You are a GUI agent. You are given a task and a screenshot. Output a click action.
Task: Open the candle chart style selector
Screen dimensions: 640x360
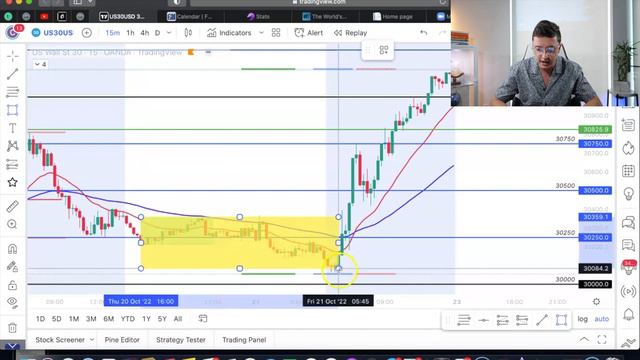(x=188, y=33)
